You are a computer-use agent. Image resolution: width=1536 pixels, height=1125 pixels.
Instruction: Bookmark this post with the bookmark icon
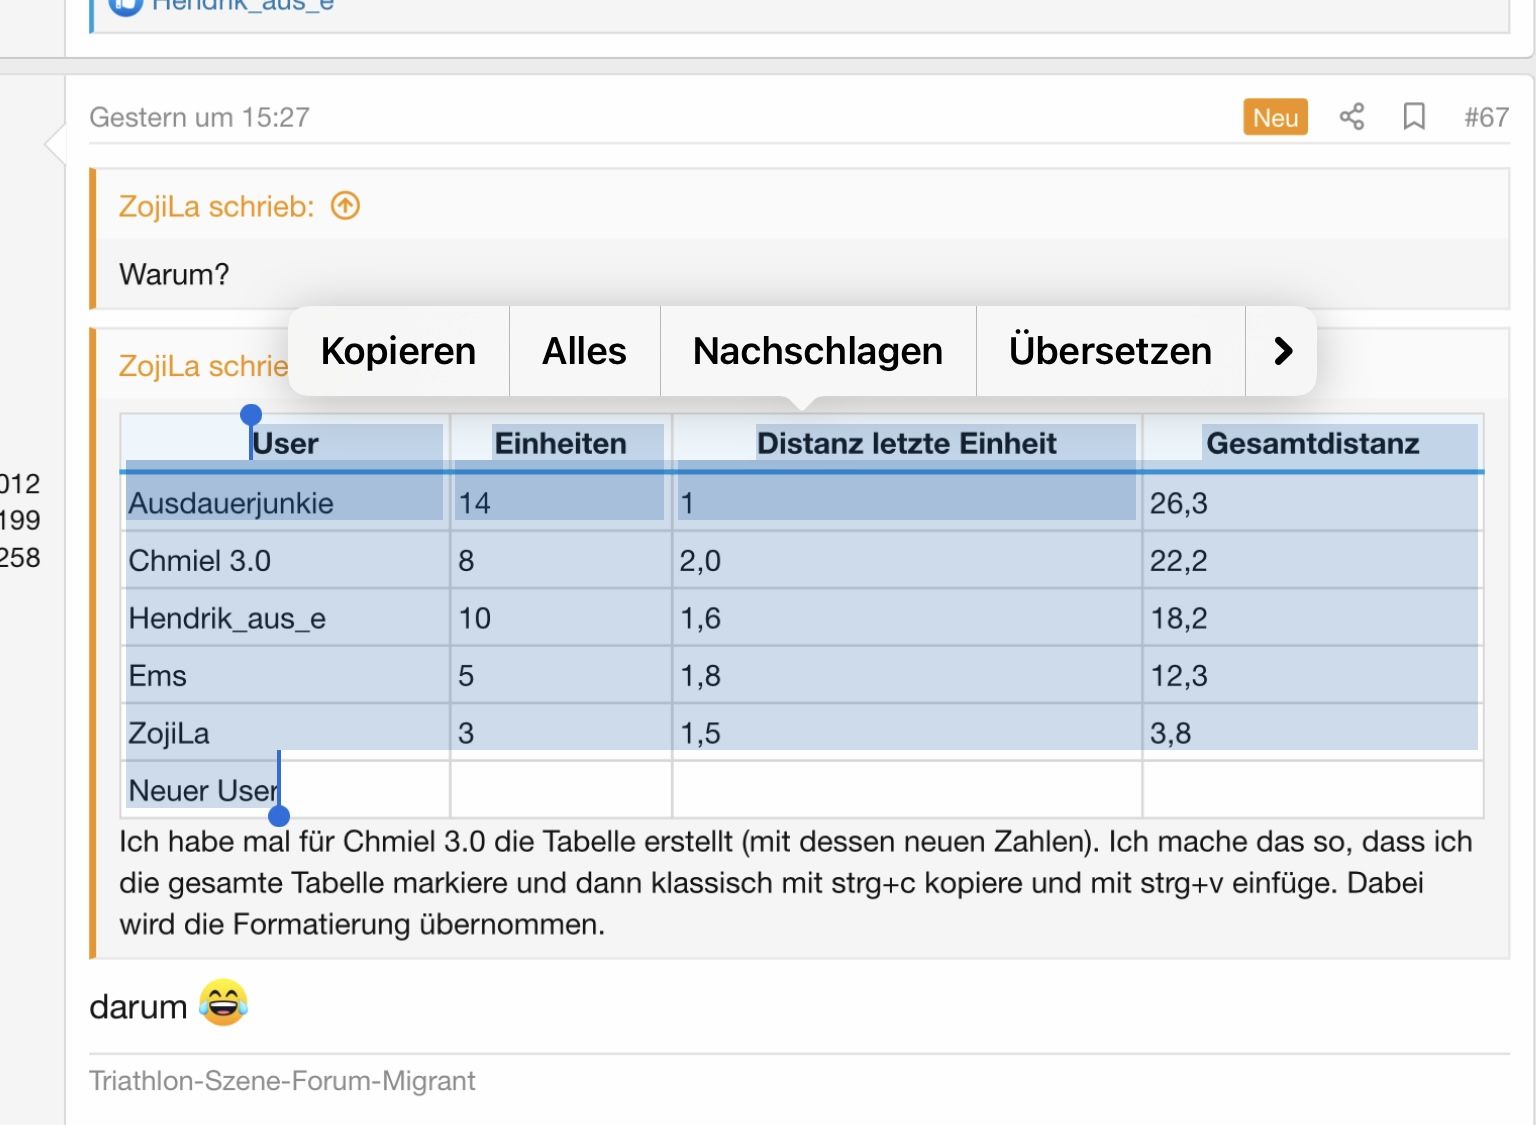1413,117
